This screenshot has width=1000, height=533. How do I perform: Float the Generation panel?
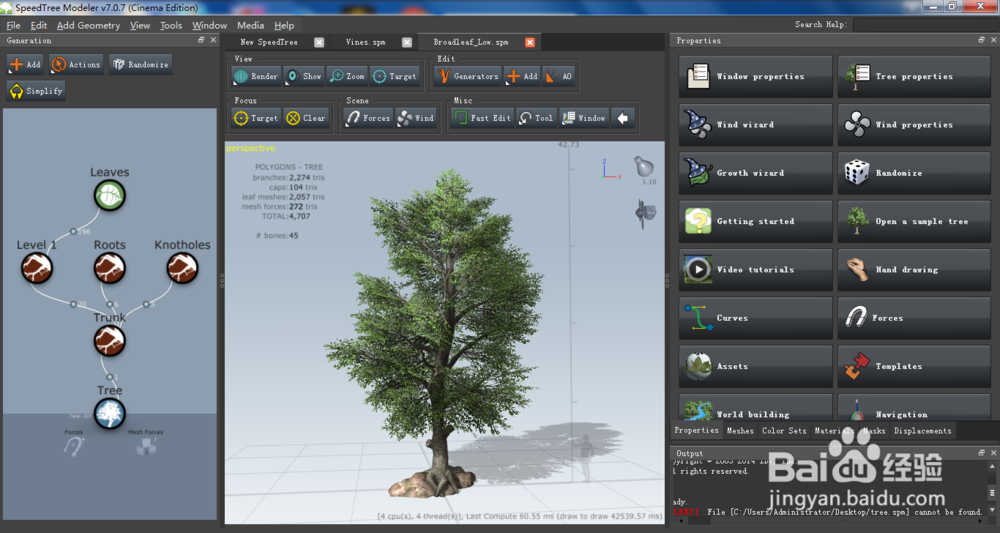click(202, 40)
